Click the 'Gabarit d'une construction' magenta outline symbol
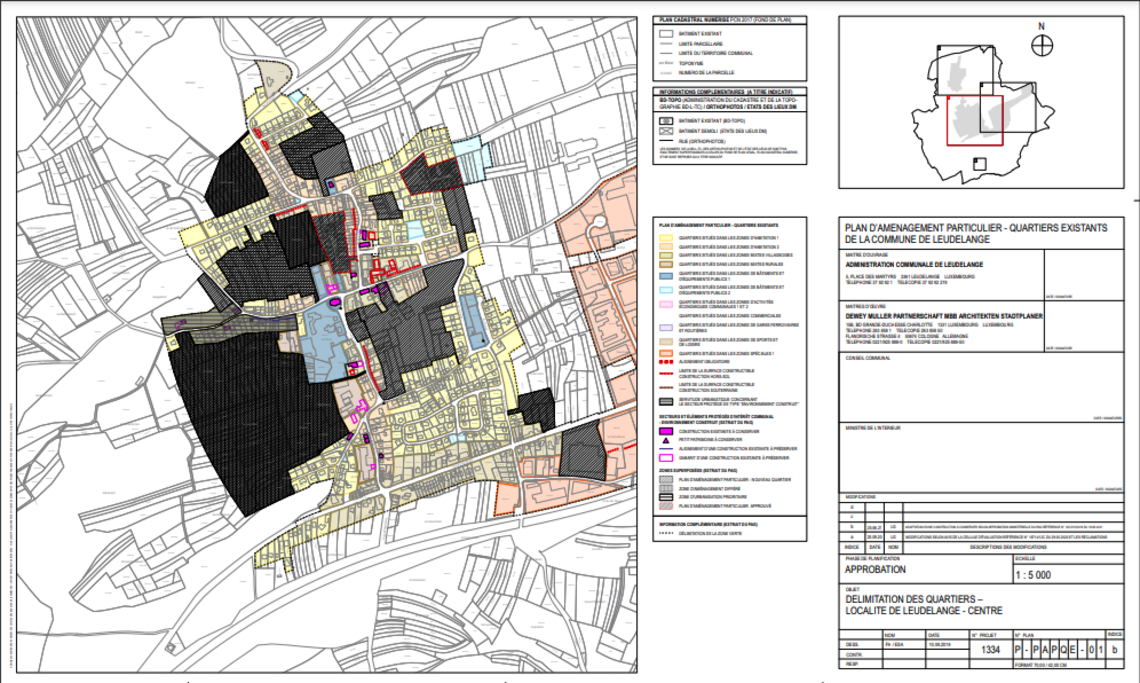 (665, 458)
